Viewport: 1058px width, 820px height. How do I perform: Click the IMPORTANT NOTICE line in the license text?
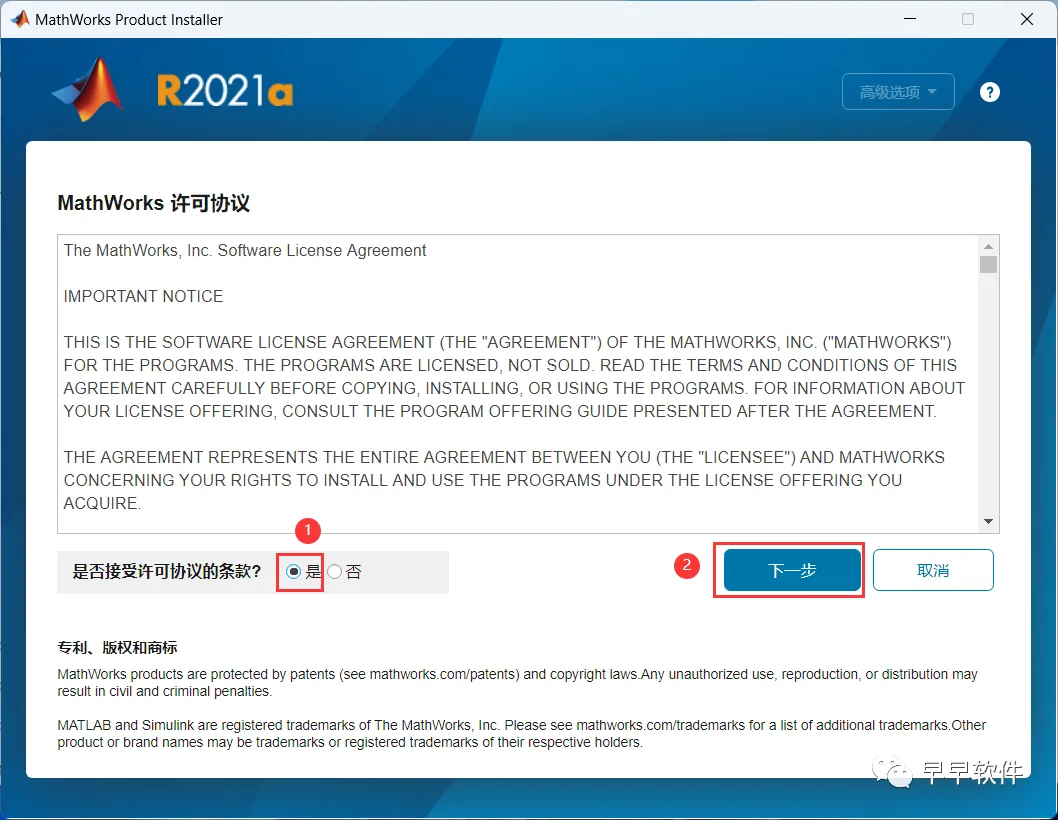click(x=143, y=296)
